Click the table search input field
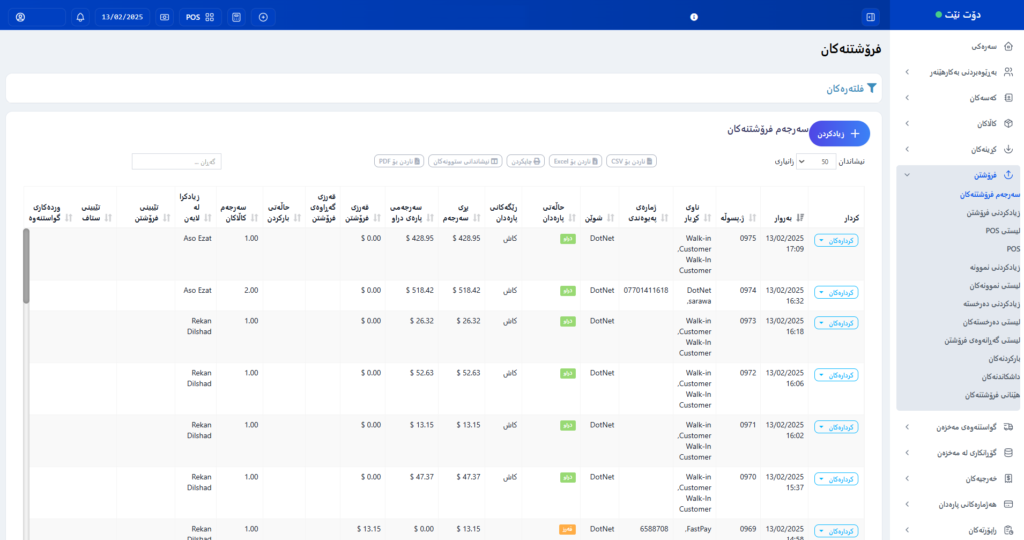1024x540 pixels. pyautogui.click(x=176, y=161)
